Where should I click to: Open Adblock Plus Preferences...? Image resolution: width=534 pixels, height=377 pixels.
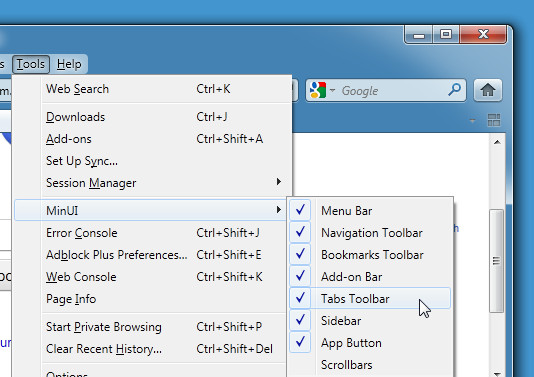(150, 255)
